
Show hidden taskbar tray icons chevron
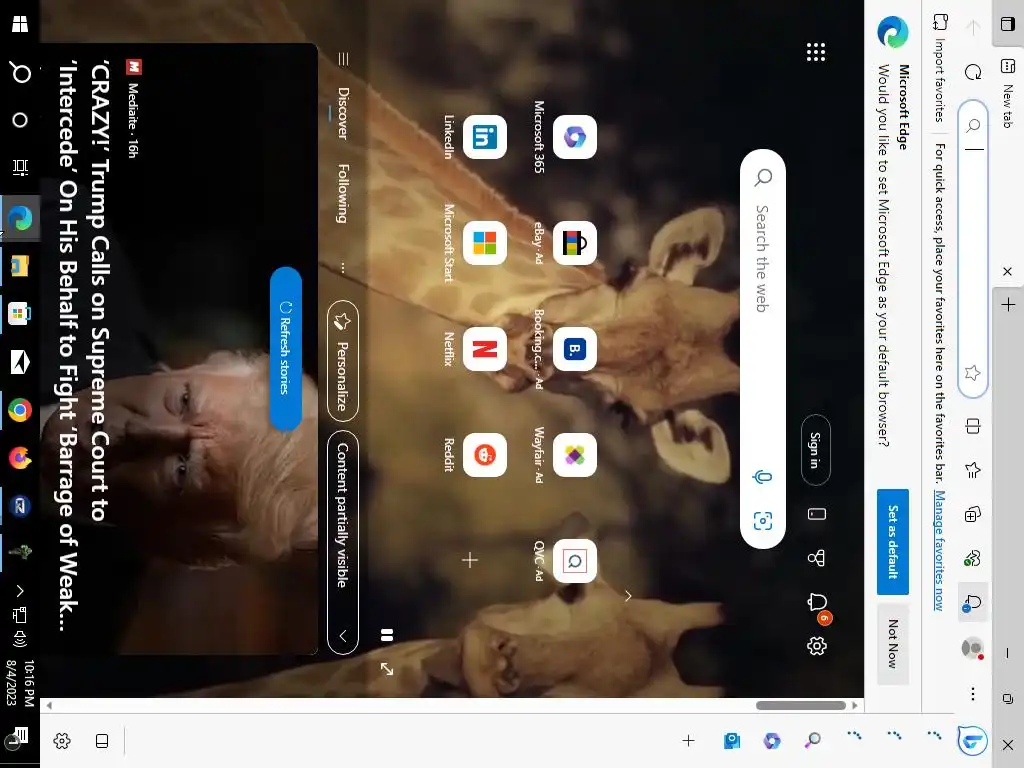20,591
